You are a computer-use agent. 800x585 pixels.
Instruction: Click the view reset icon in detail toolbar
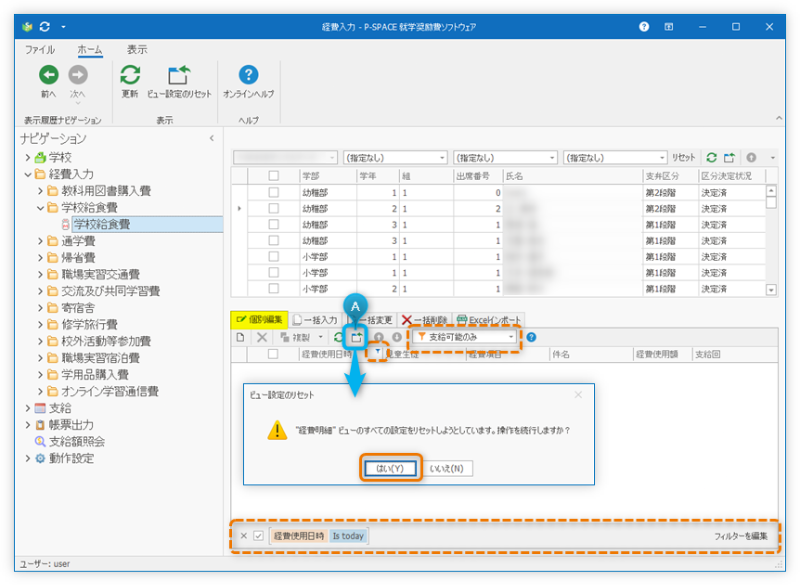click(x=357, y=337)
